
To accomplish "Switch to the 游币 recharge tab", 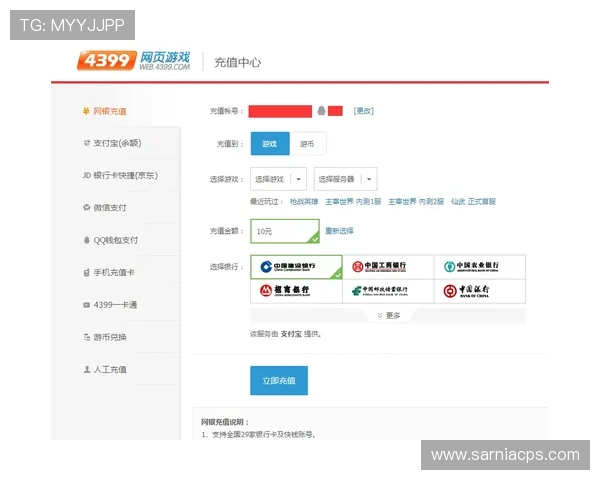I will click(307, 144).
